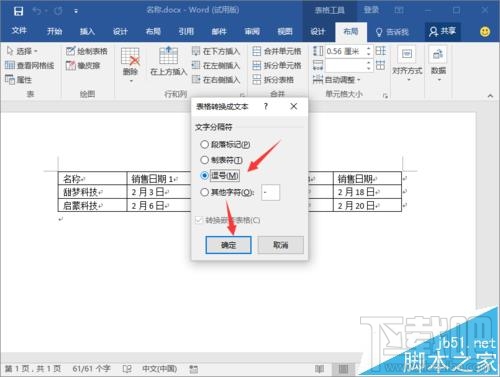
Task: Click 合并单元格 merge cells
Action: pos(277,51)
